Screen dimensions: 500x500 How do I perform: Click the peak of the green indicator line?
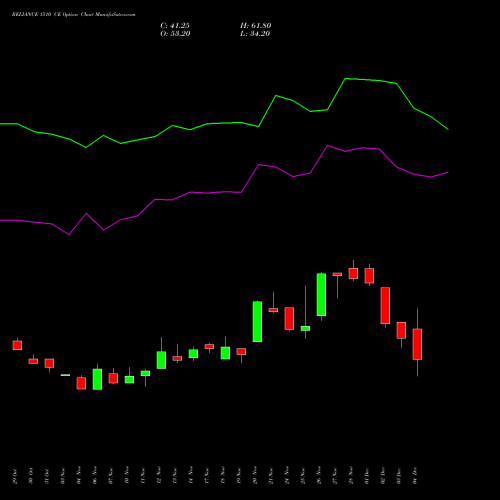[345, 79]
